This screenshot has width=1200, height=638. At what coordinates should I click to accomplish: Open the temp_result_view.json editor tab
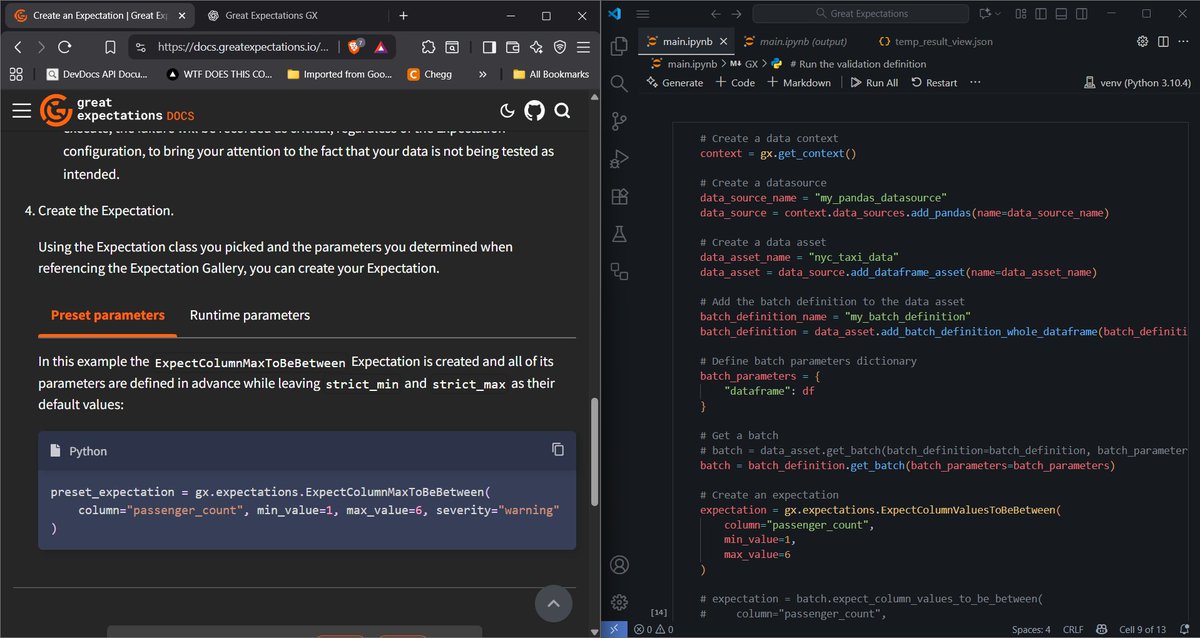(x=935, y=41)
